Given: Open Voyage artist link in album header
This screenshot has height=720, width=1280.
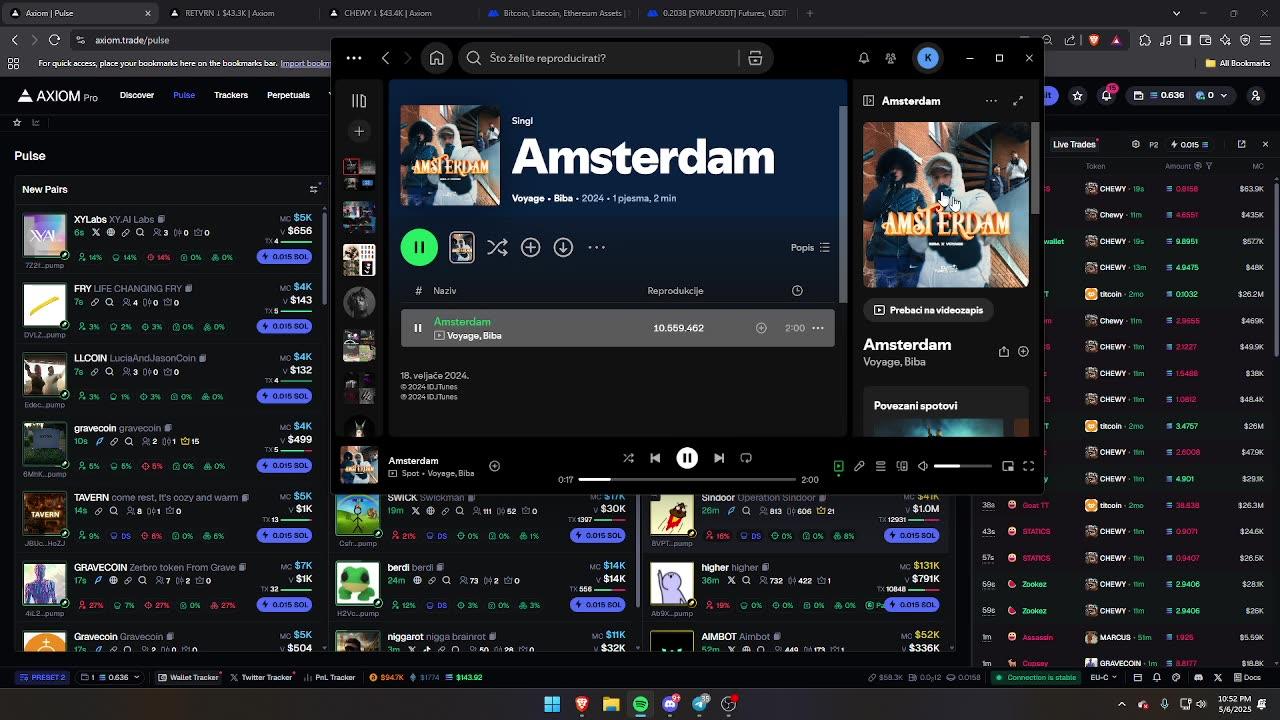Looking at the screenshot, I should [x=528, y=198].
